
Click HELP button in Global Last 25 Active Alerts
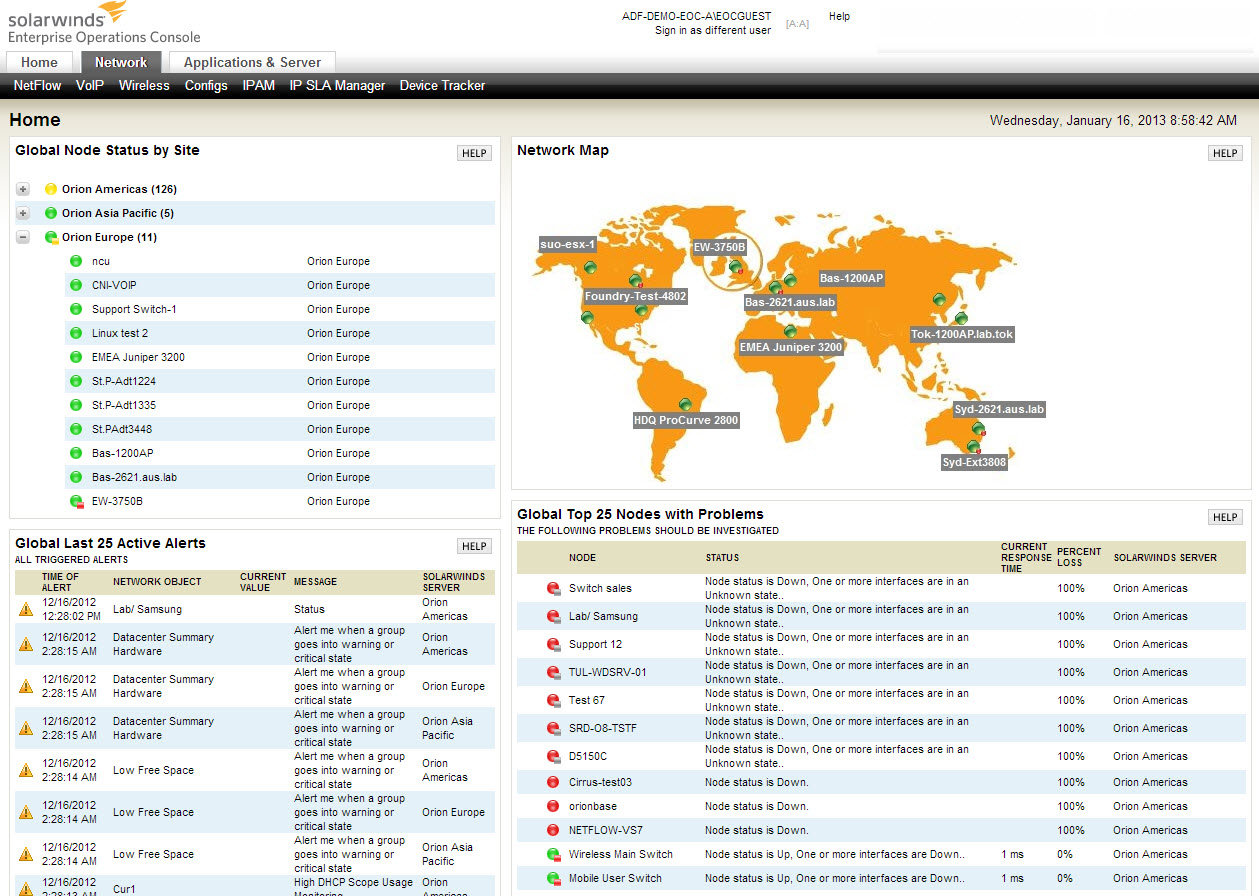(x=474, y=546)
